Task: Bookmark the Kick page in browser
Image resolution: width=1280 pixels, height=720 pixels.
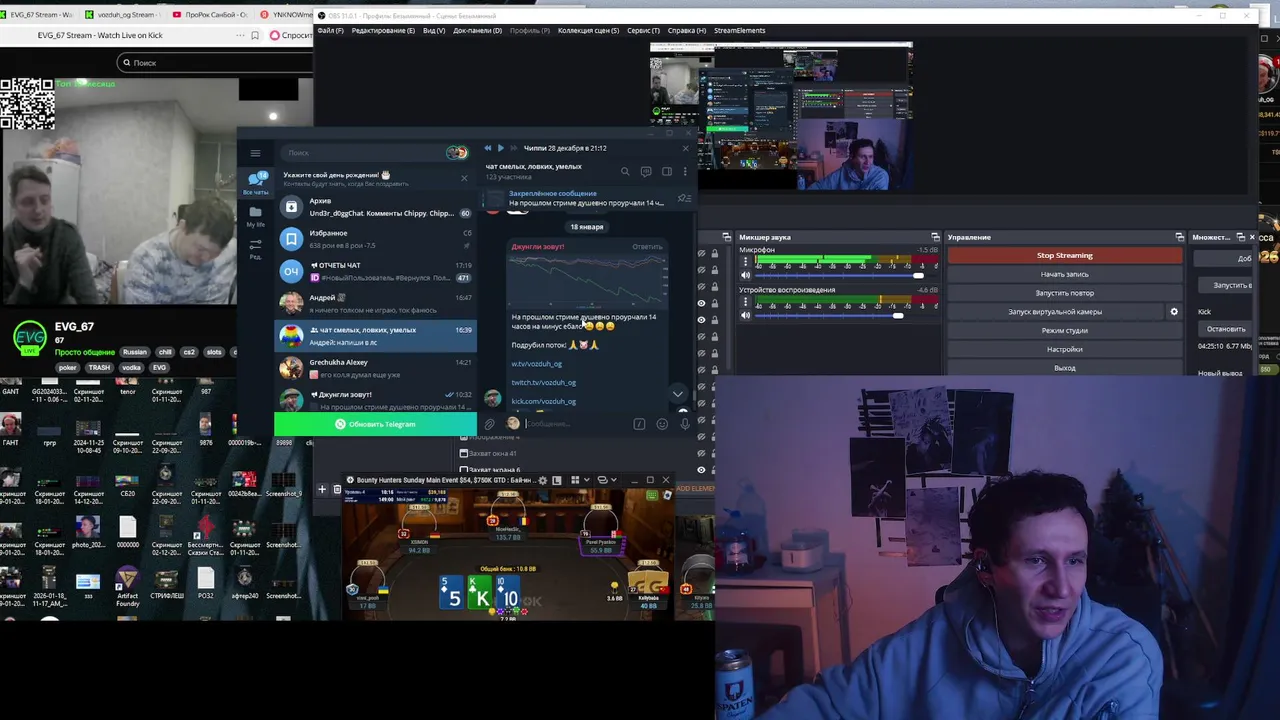Action: coord(255,35)
